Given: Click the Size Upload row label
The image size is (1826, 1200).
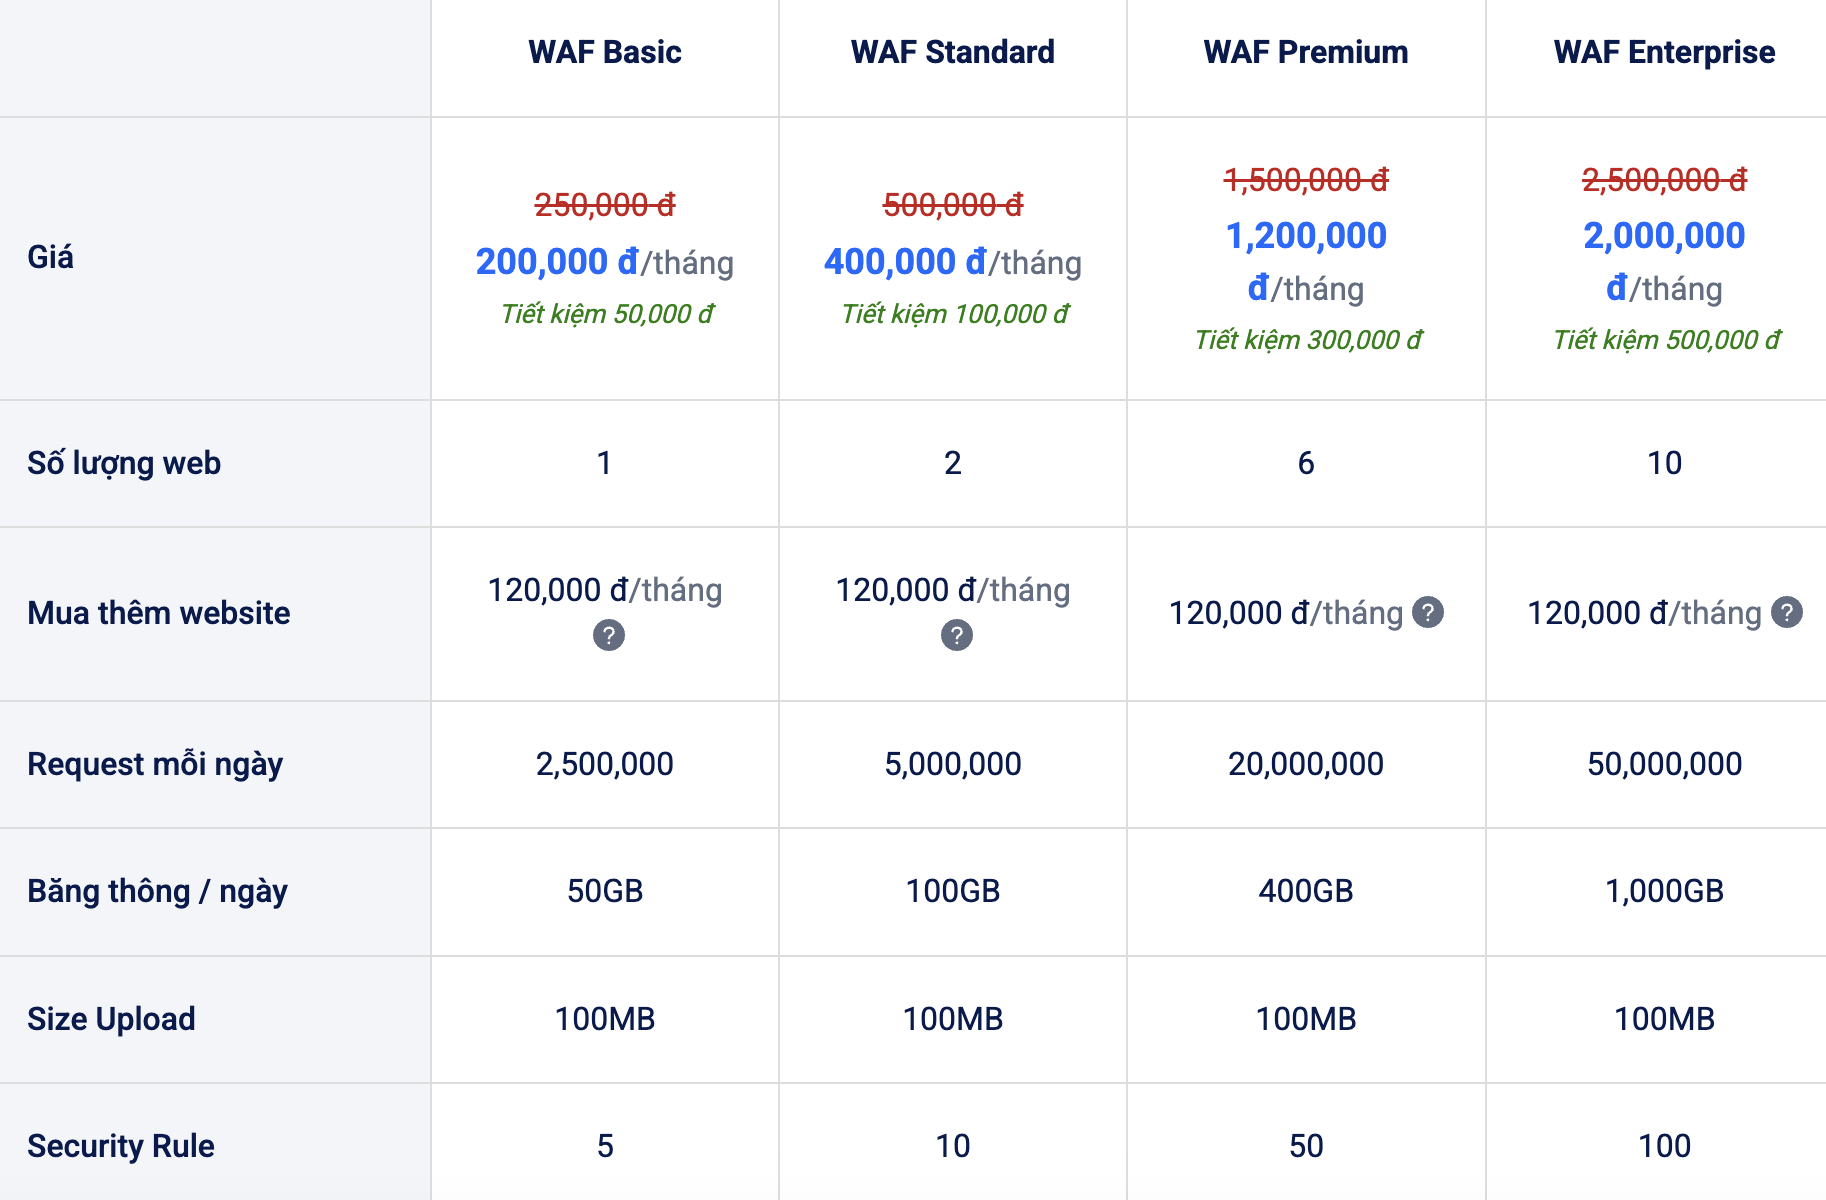Looking at the screenshot, I should coord(111,1019).
